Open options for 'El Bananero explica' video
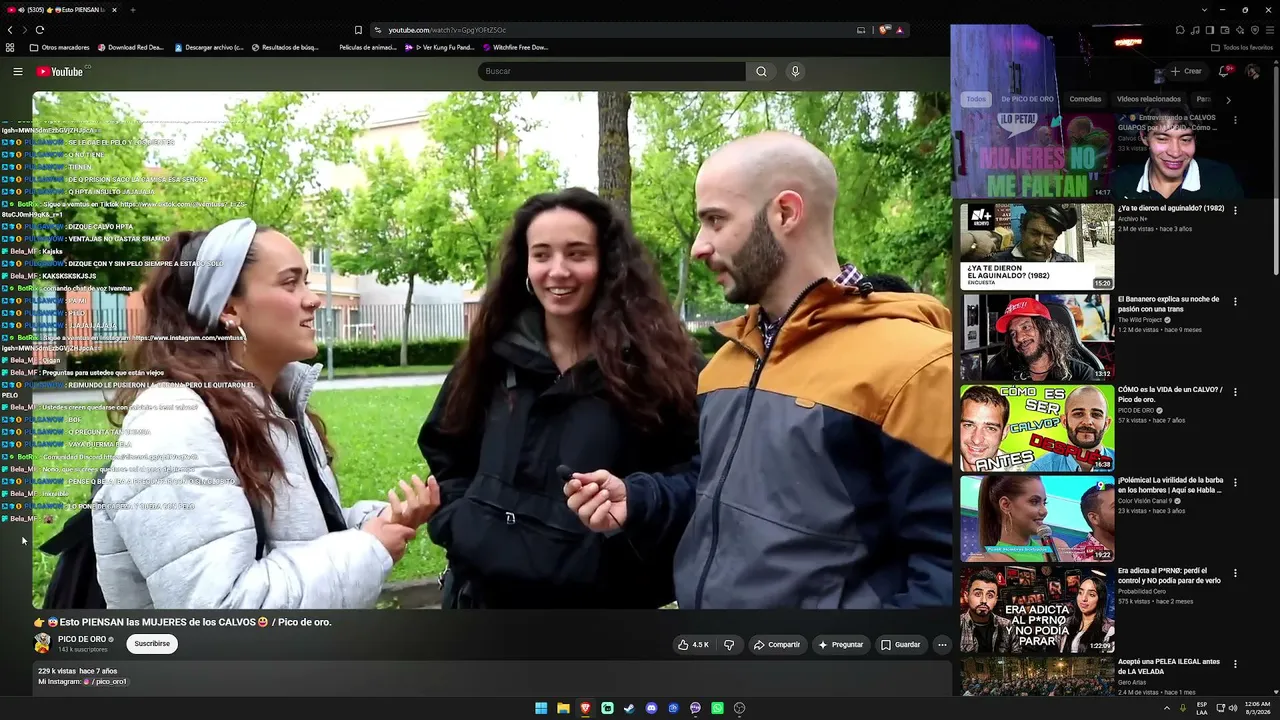Screen dimensions: 1280x720 click(x=1235, y=301)
